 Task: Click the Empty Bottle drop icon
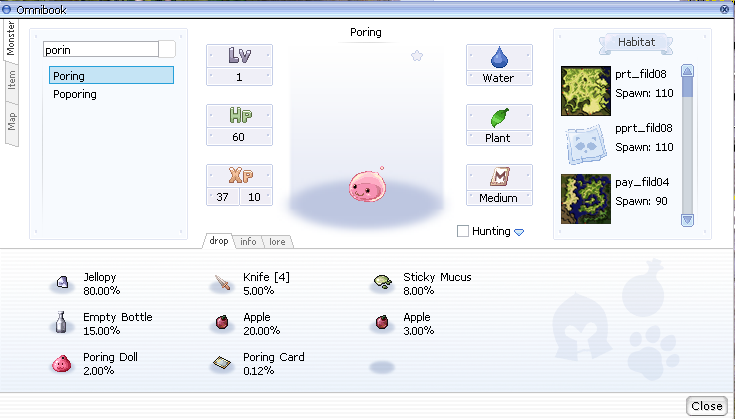61,322
